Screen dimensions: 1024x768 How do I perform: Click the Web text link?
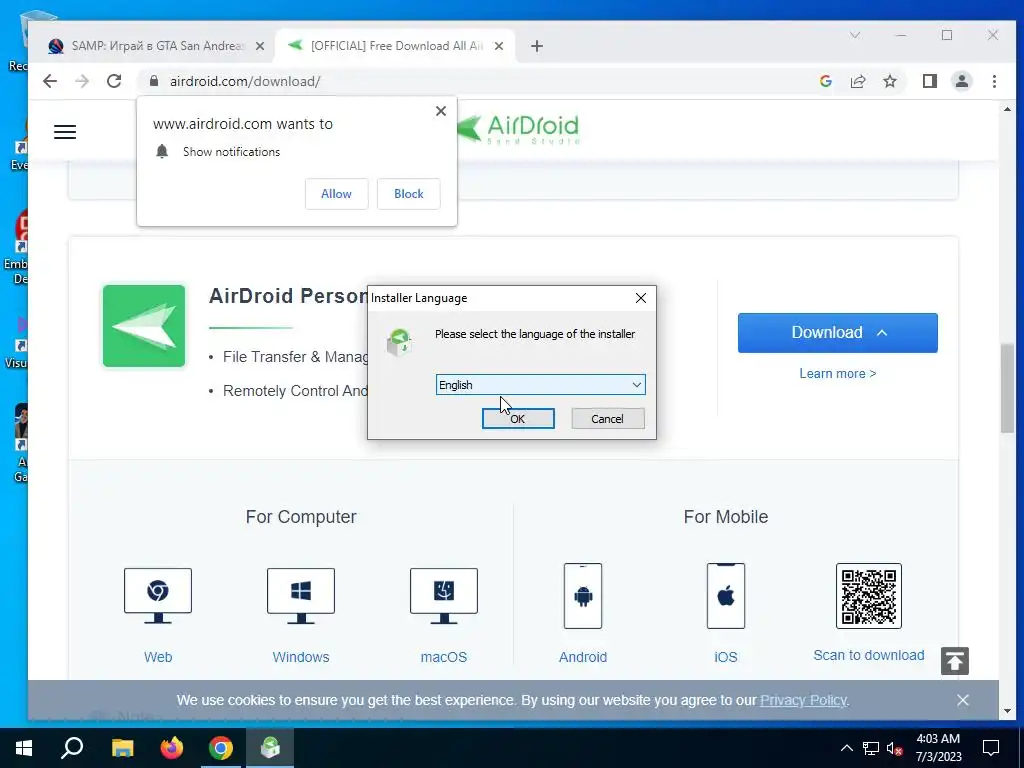point(158,657)
